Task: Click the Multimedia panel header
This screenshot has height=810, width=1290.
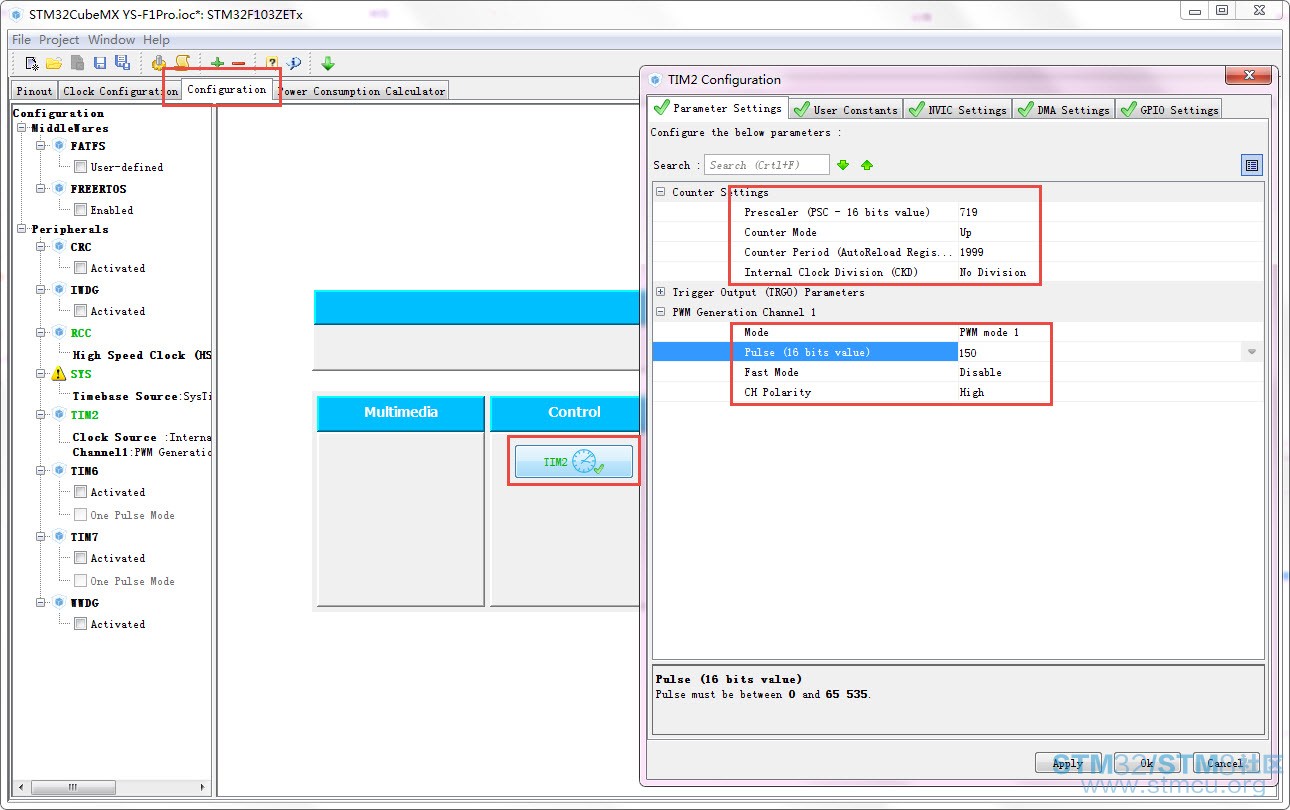Action: [400, 413]
